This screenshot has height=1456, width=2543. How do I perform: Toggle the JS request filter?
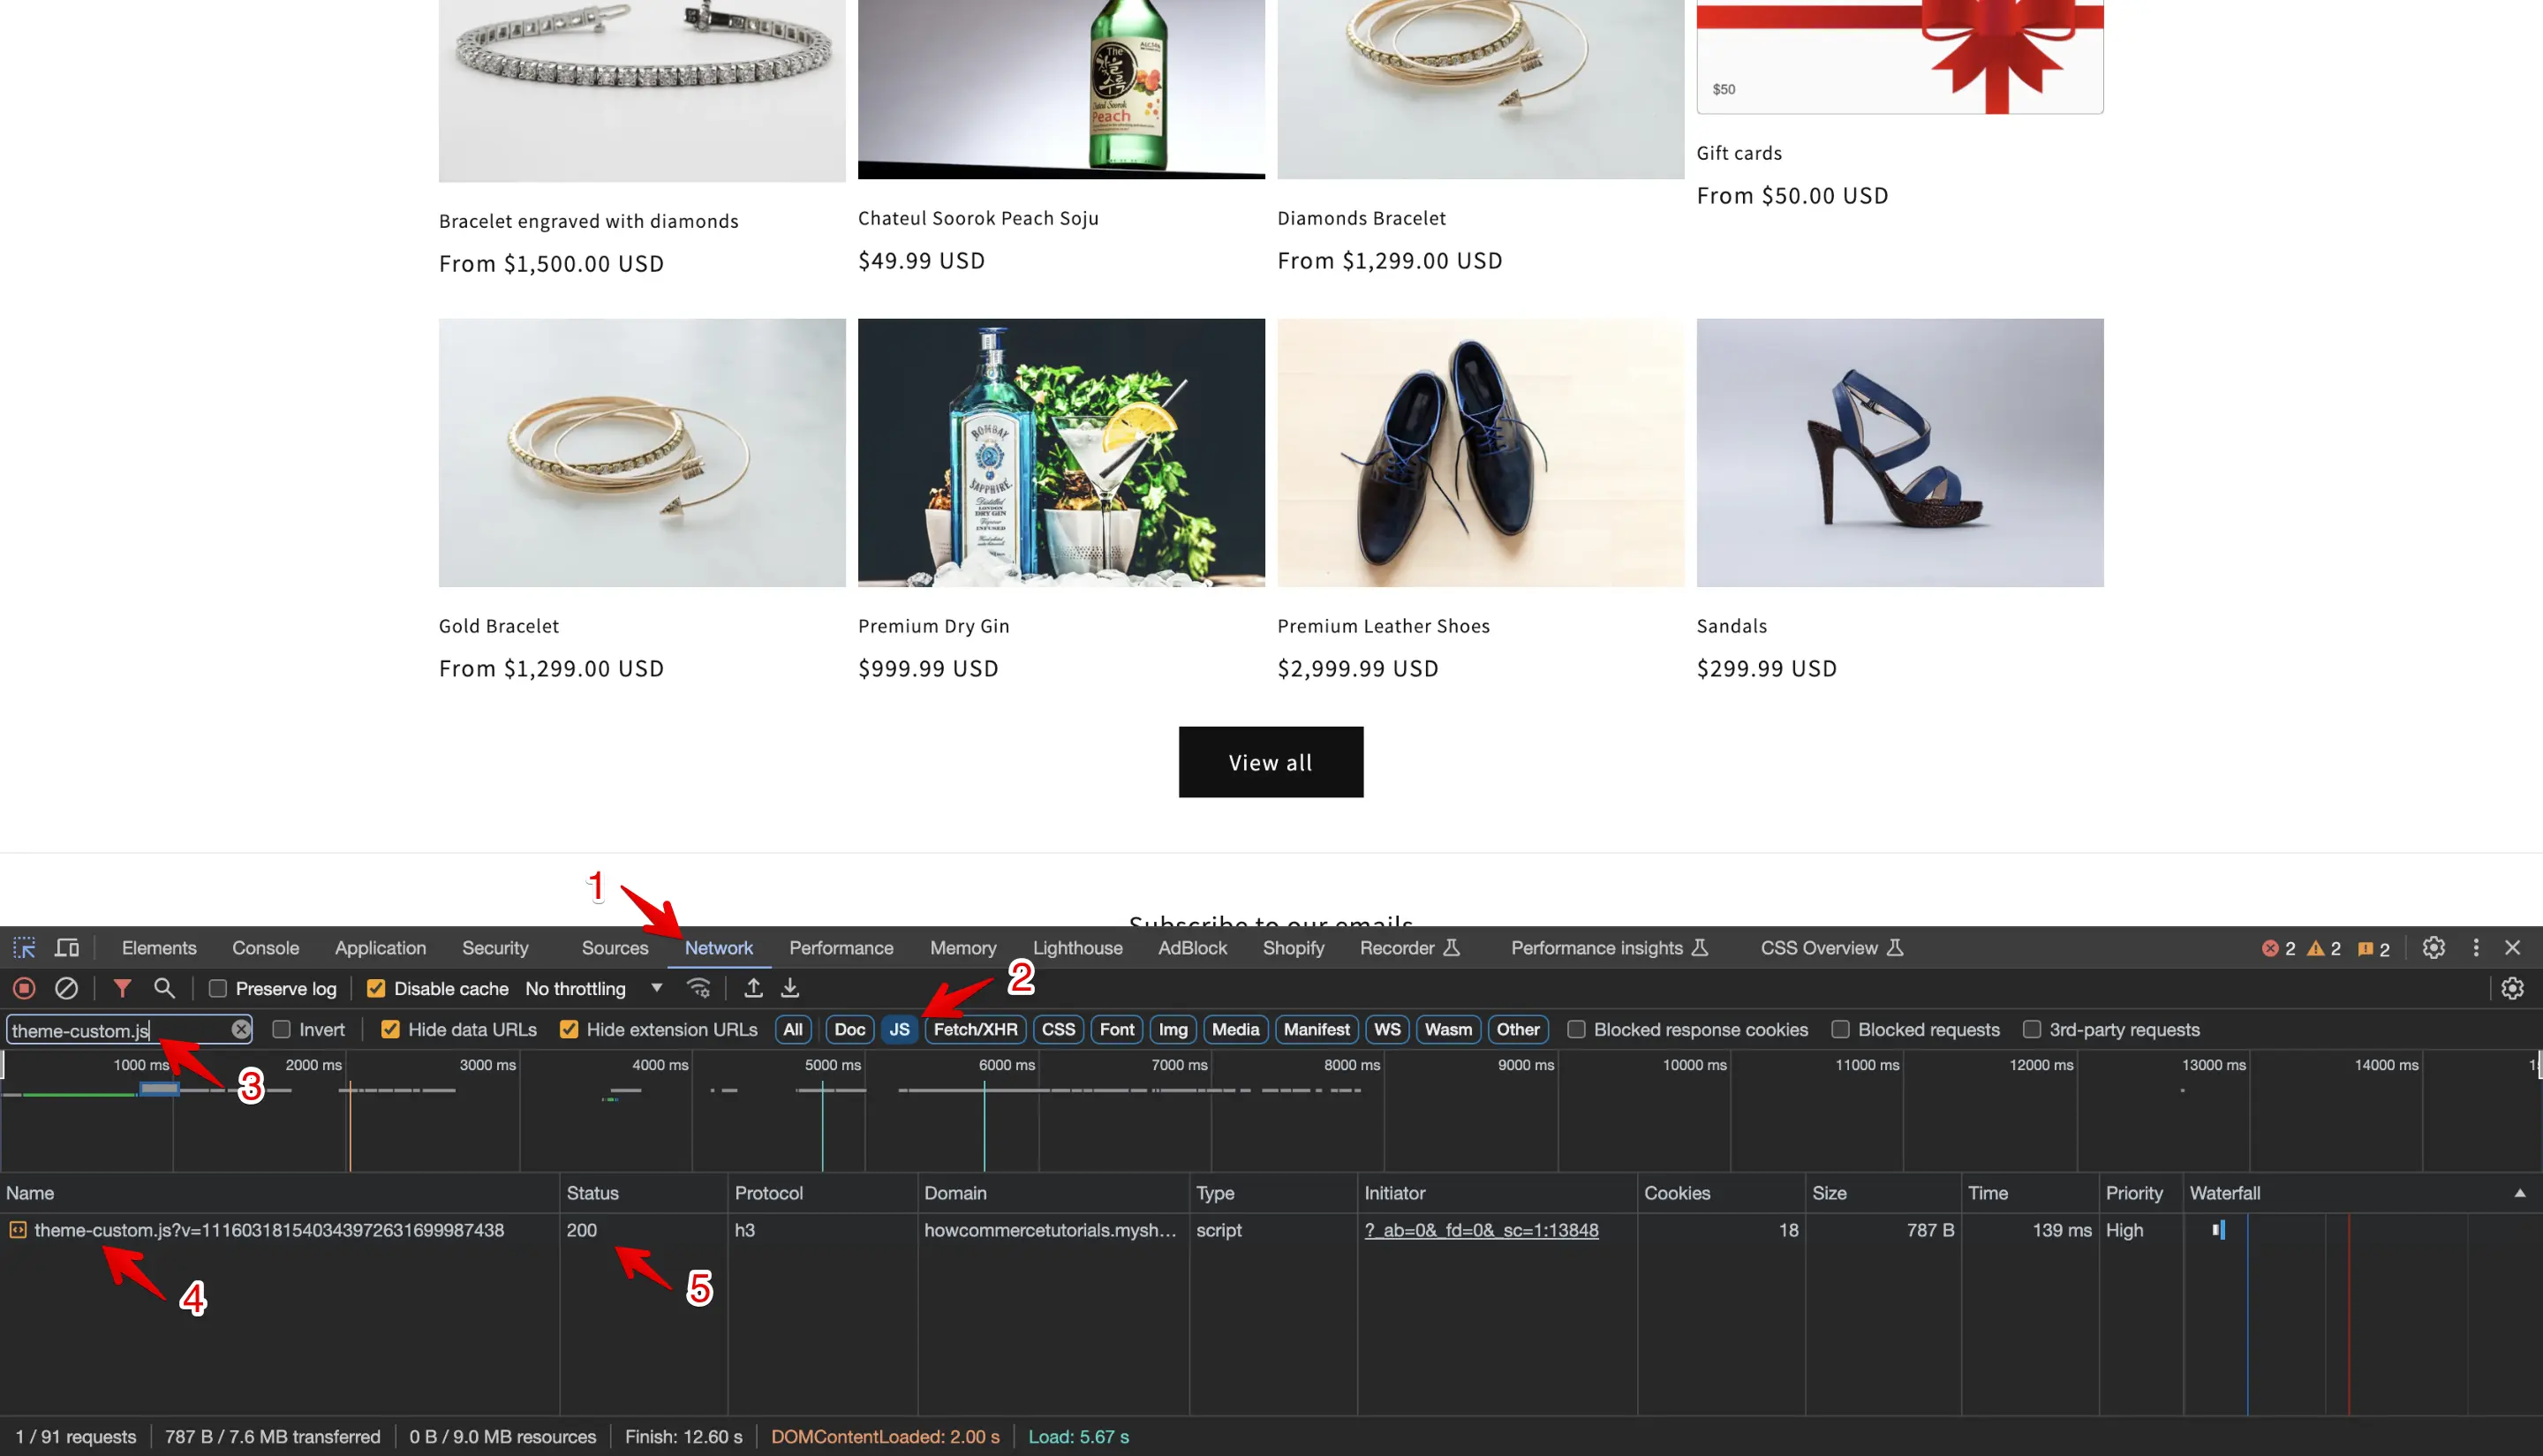(x=899, y=1029)
